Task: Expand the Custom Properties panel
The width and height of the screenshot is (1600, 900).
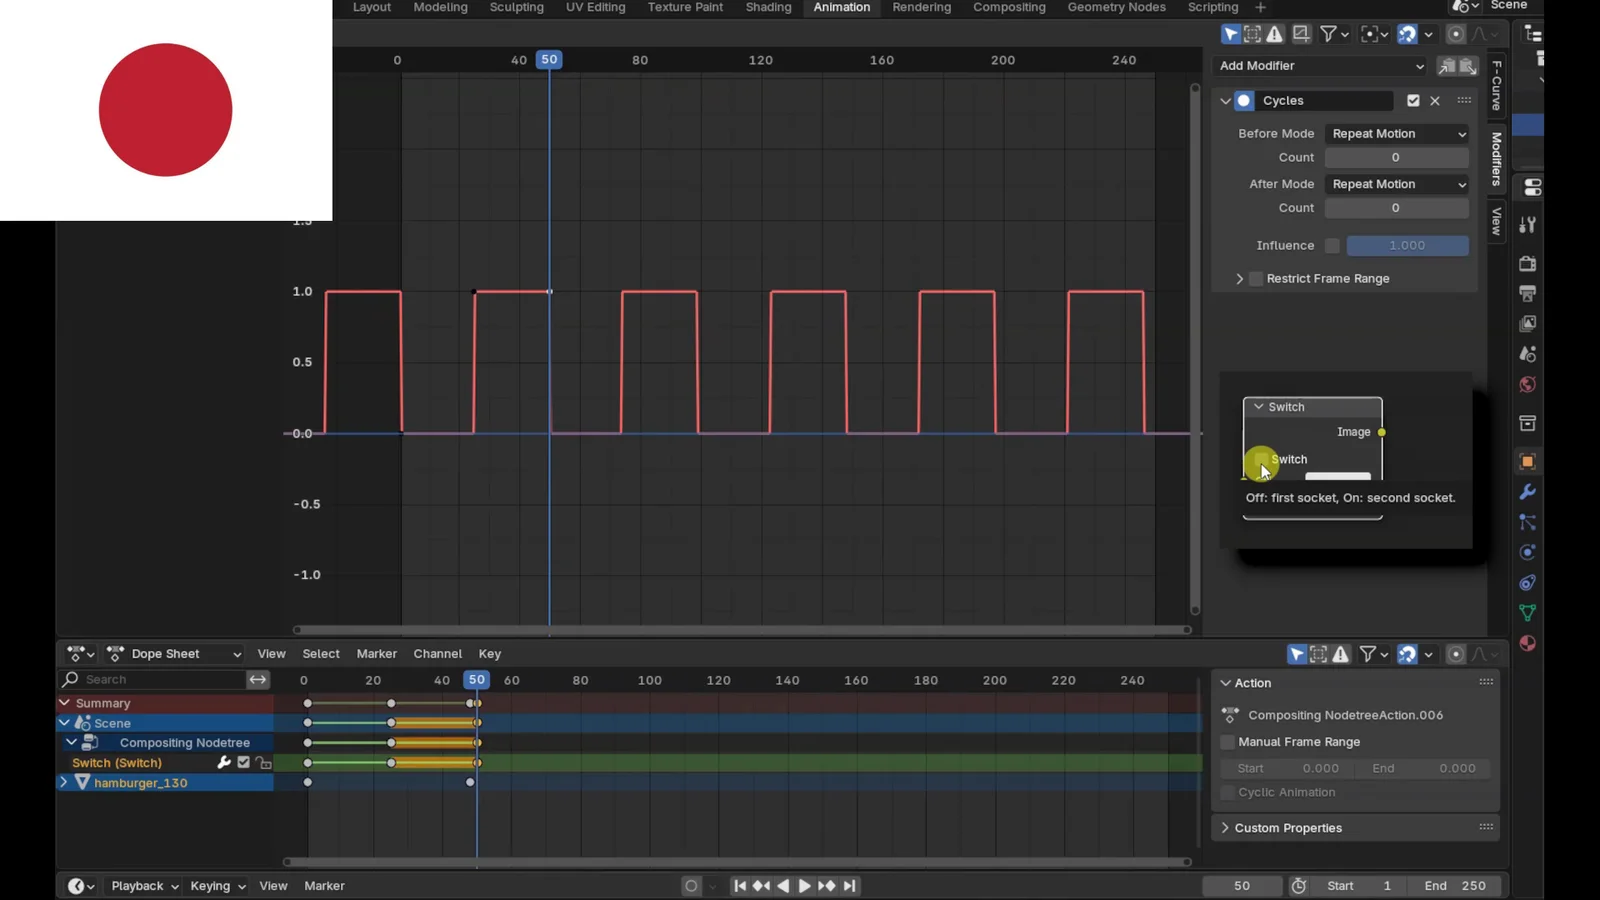Action: (x=1288, y=828)
